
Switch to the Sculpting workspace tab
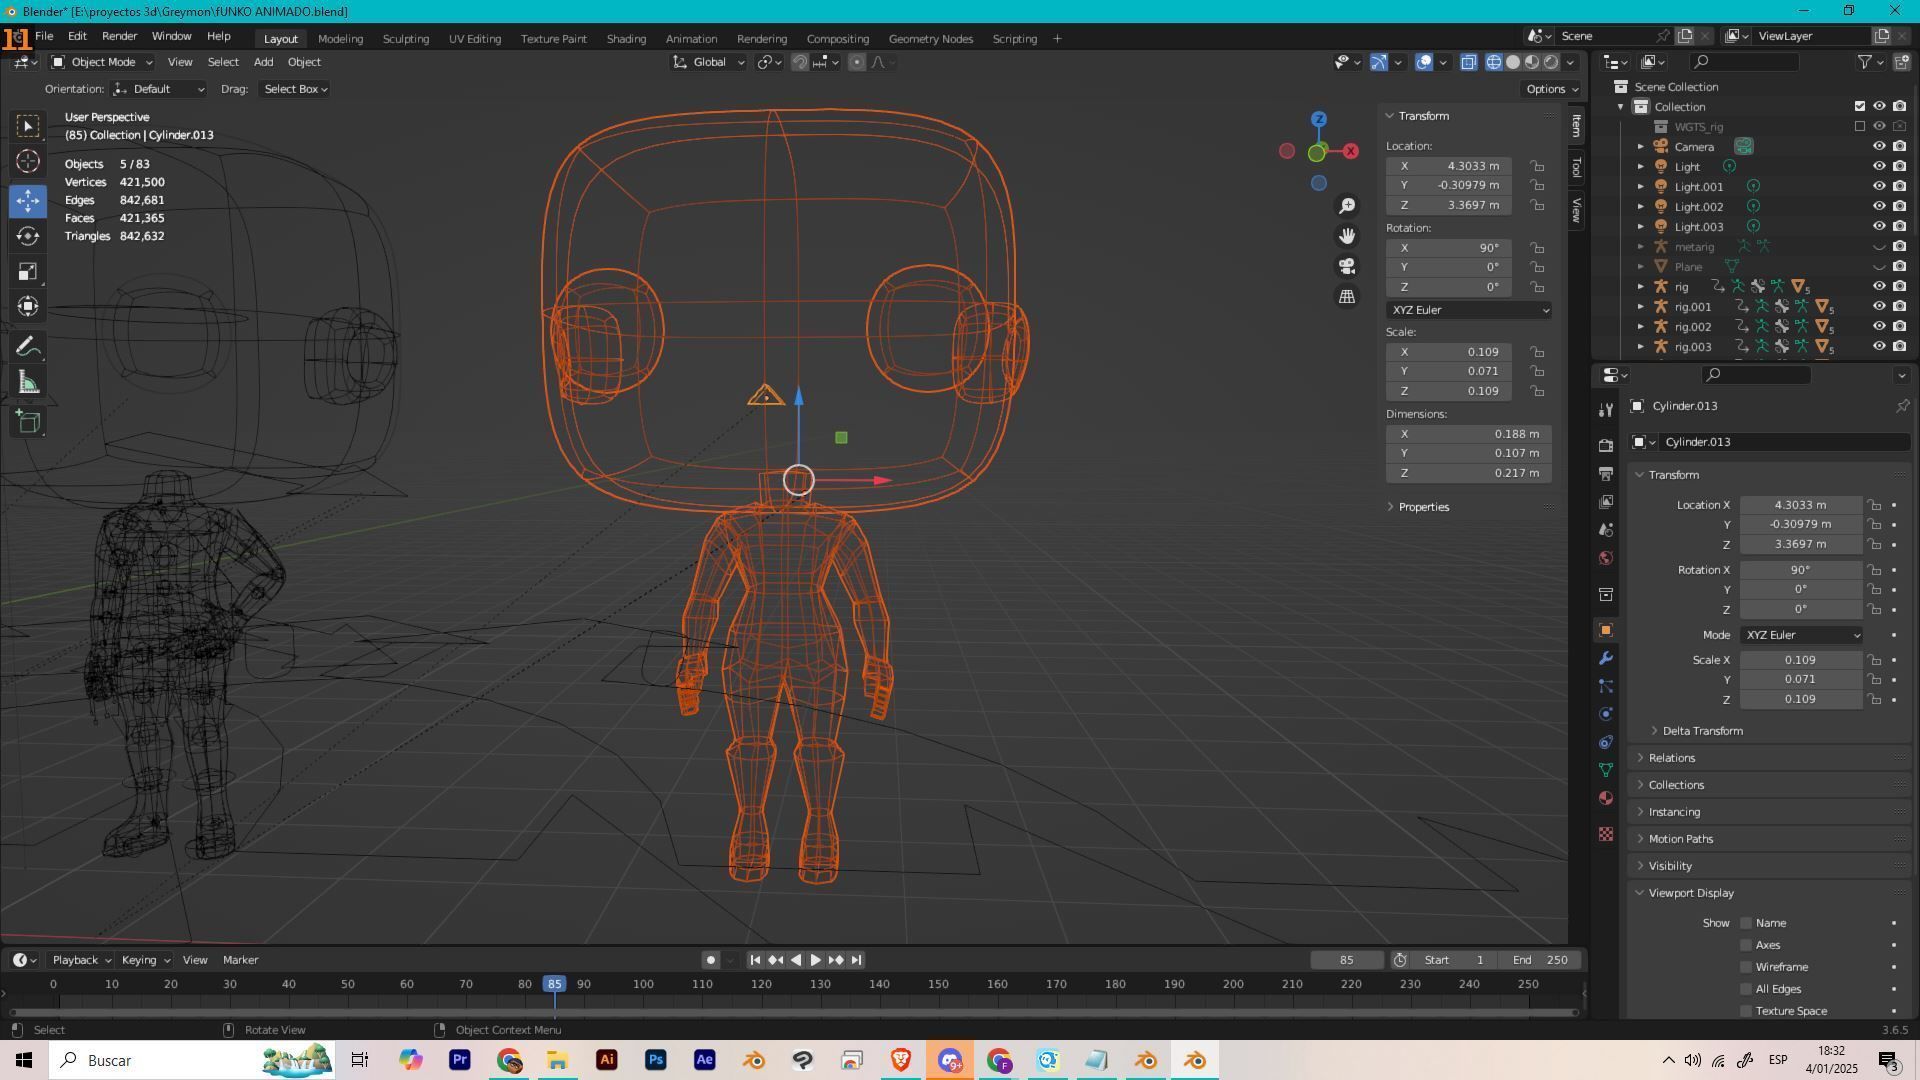click(x=405, y=39)
